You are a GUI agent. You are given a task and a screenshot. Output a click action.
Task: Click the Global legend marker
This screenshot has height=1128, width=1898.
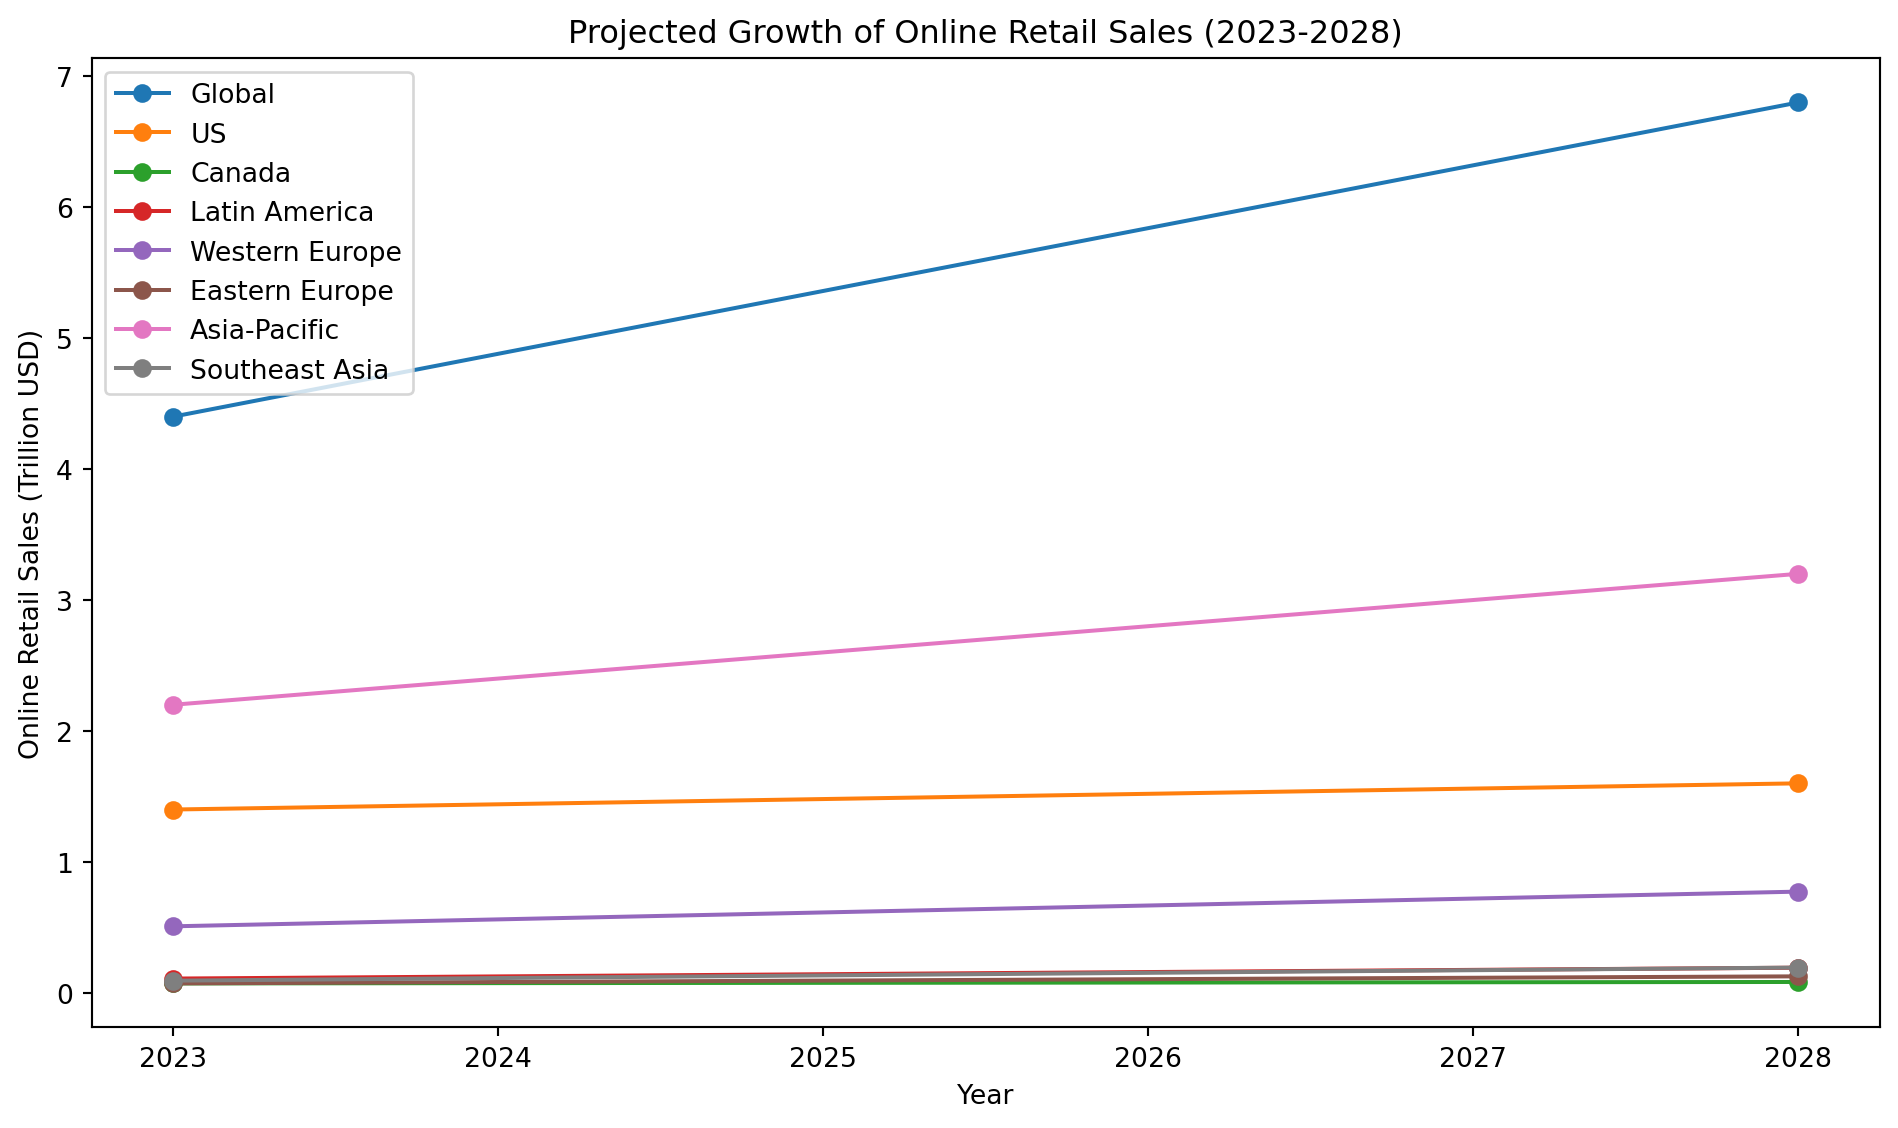(x=142, y=93)
